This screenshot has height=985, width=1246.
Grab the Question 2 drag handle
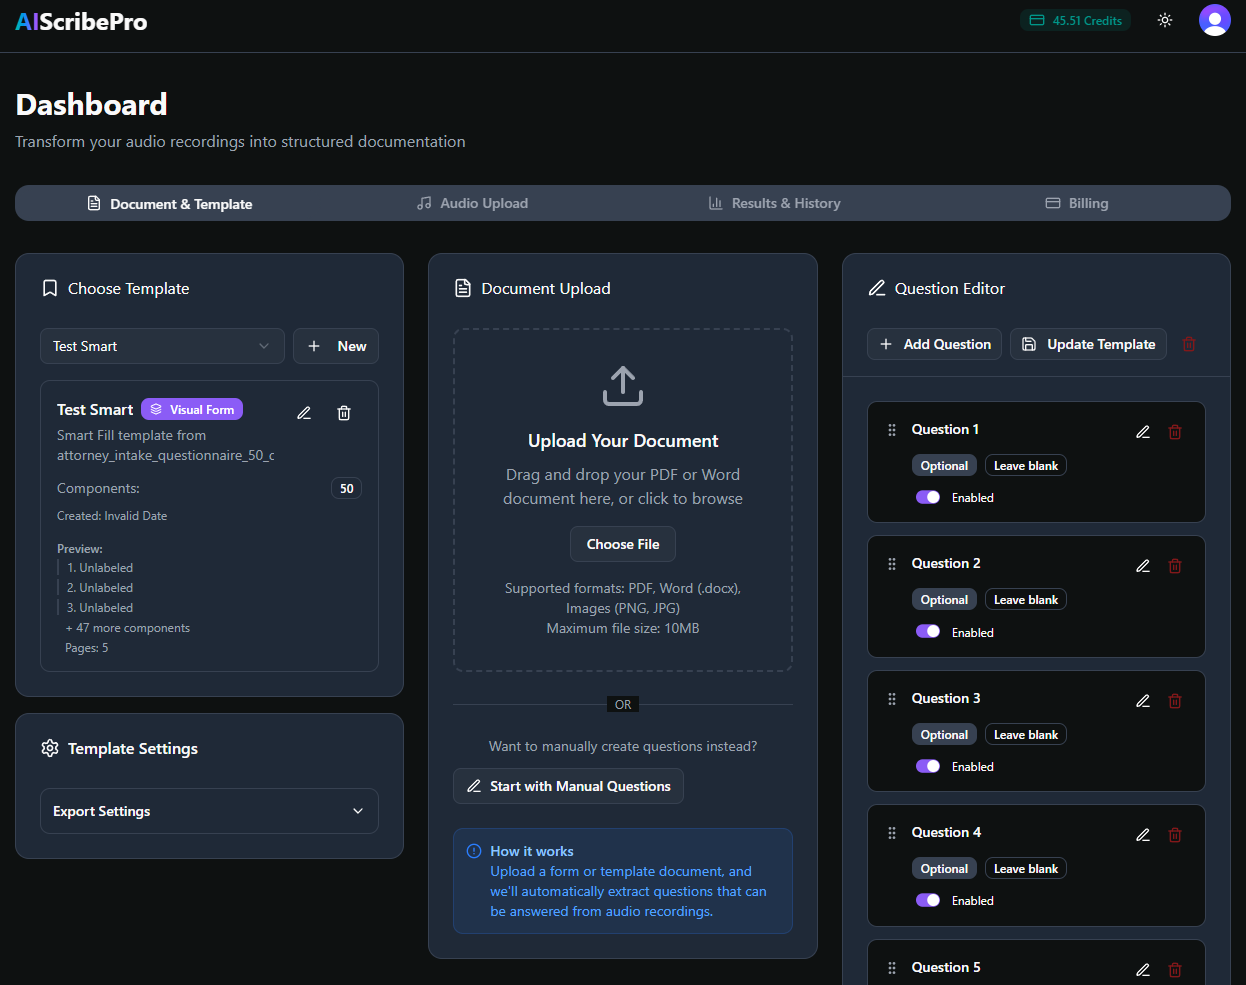(x=892, y=564)
